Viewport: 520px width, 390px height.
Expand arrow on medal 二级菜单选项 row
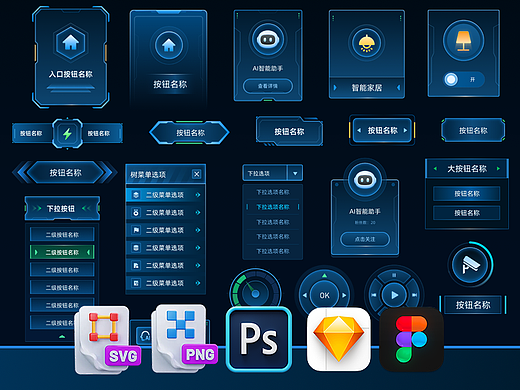coord(198,212)
